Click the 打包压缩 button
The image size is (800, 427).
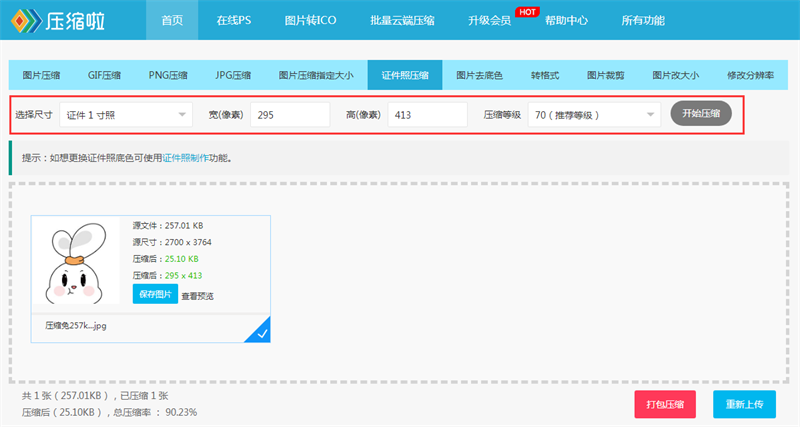(x=665, y=405)
